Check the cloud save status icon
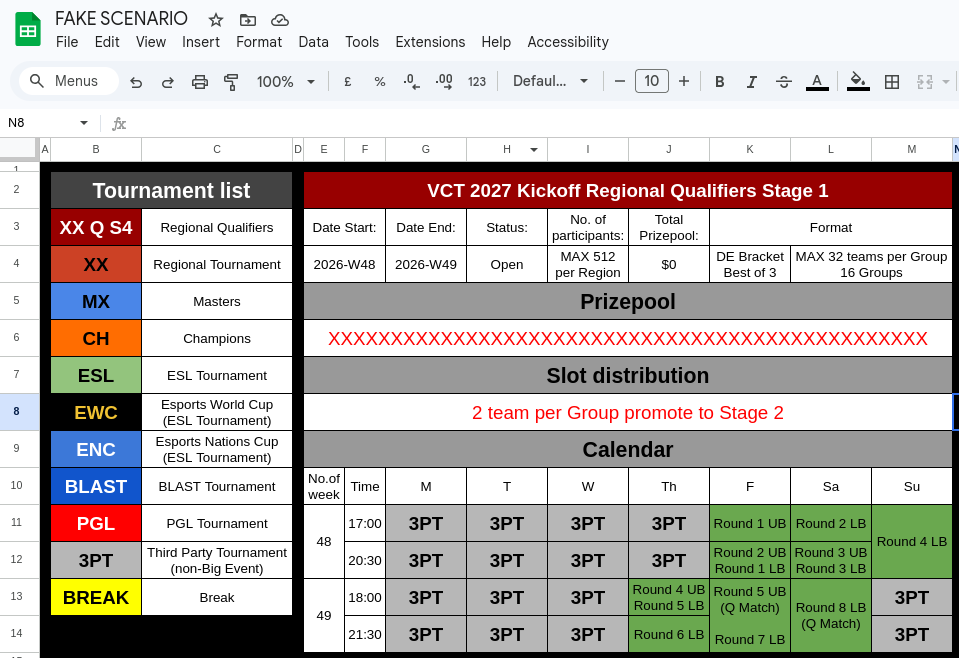Screen dimensions: 959x658 pyautogui.click(x=280, y=20)
